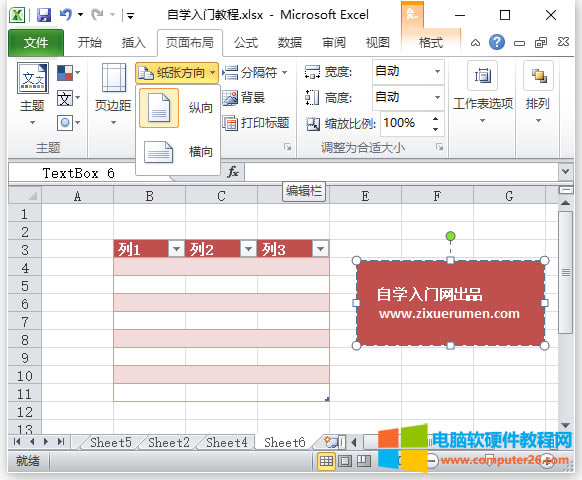The image size is (582, 480).
Task: Select row 5 header
Action: click(25, 286)
